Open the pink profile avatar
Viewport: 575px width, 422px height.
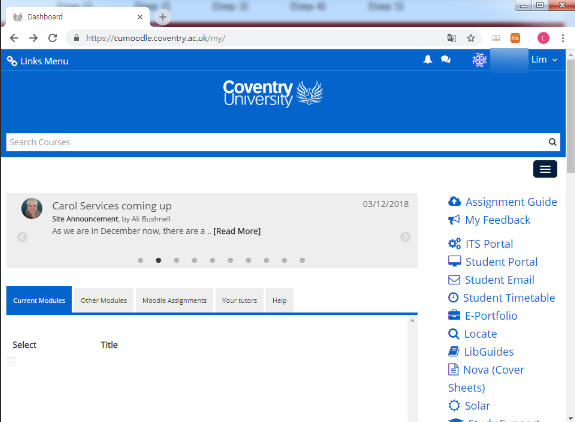(x=543, y=38)
